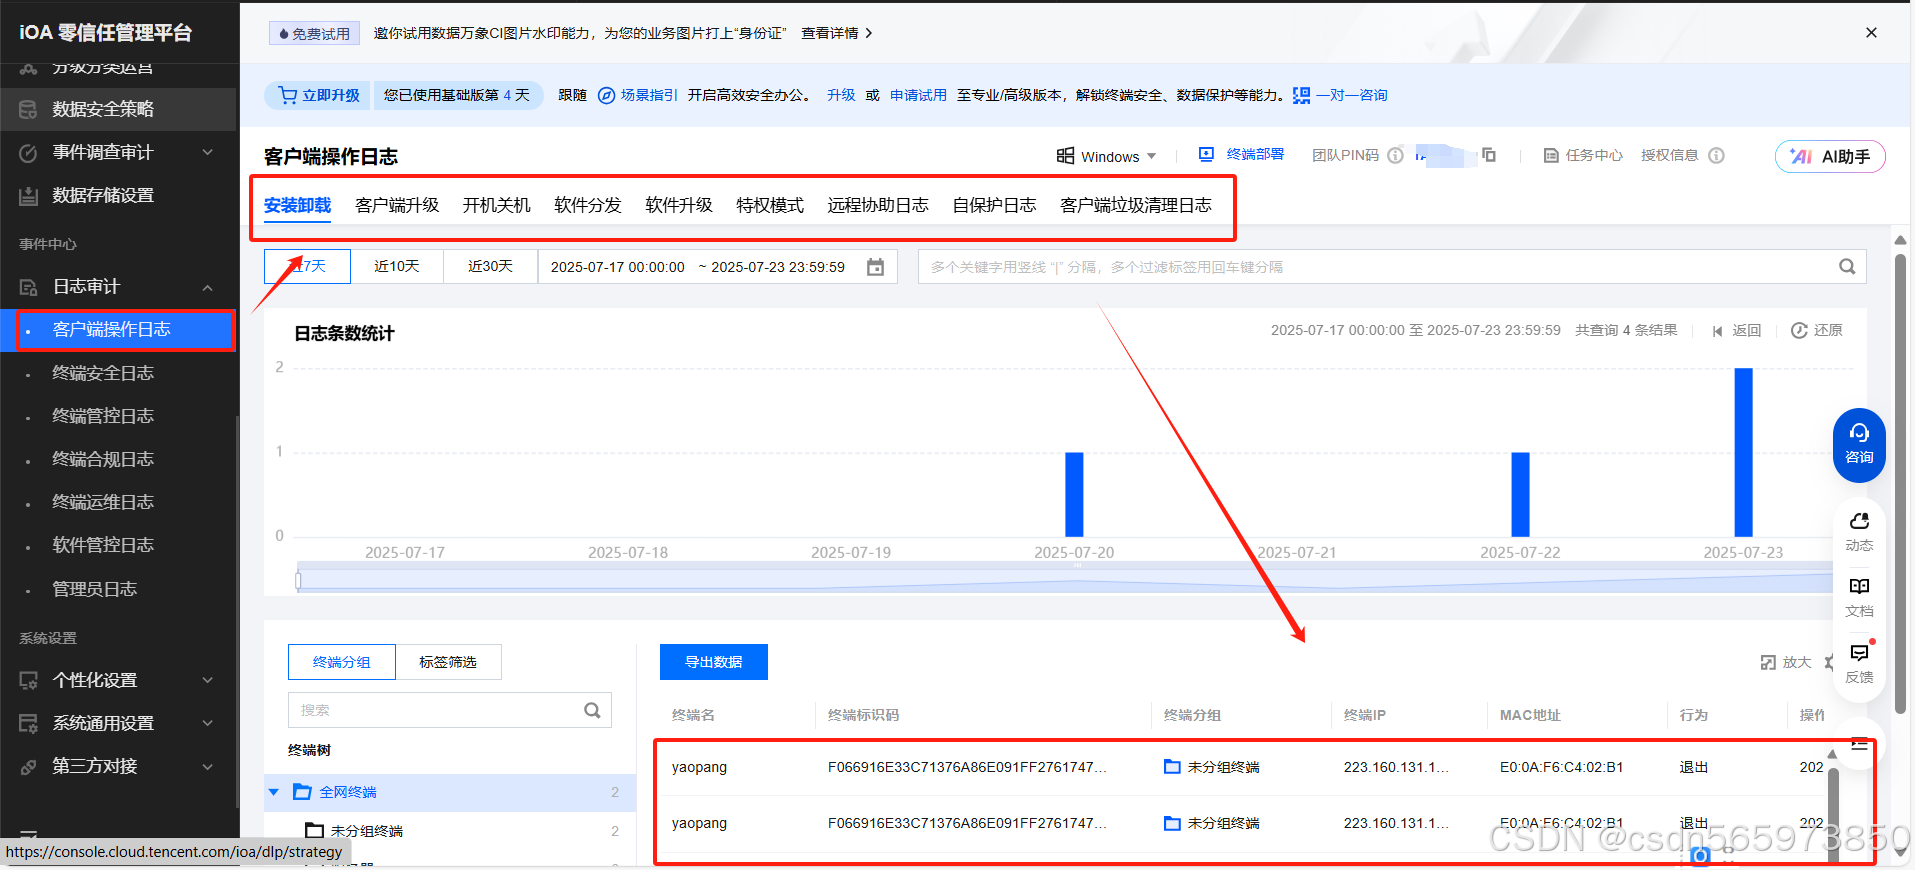1915x870 pixels.
Task: Click the 导出数据 button
Action: [x=714, y=662]
